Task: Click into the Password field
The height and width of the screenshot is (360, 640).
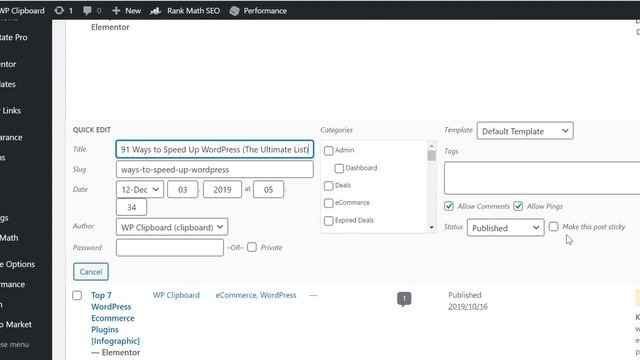Action: point(170,247)
